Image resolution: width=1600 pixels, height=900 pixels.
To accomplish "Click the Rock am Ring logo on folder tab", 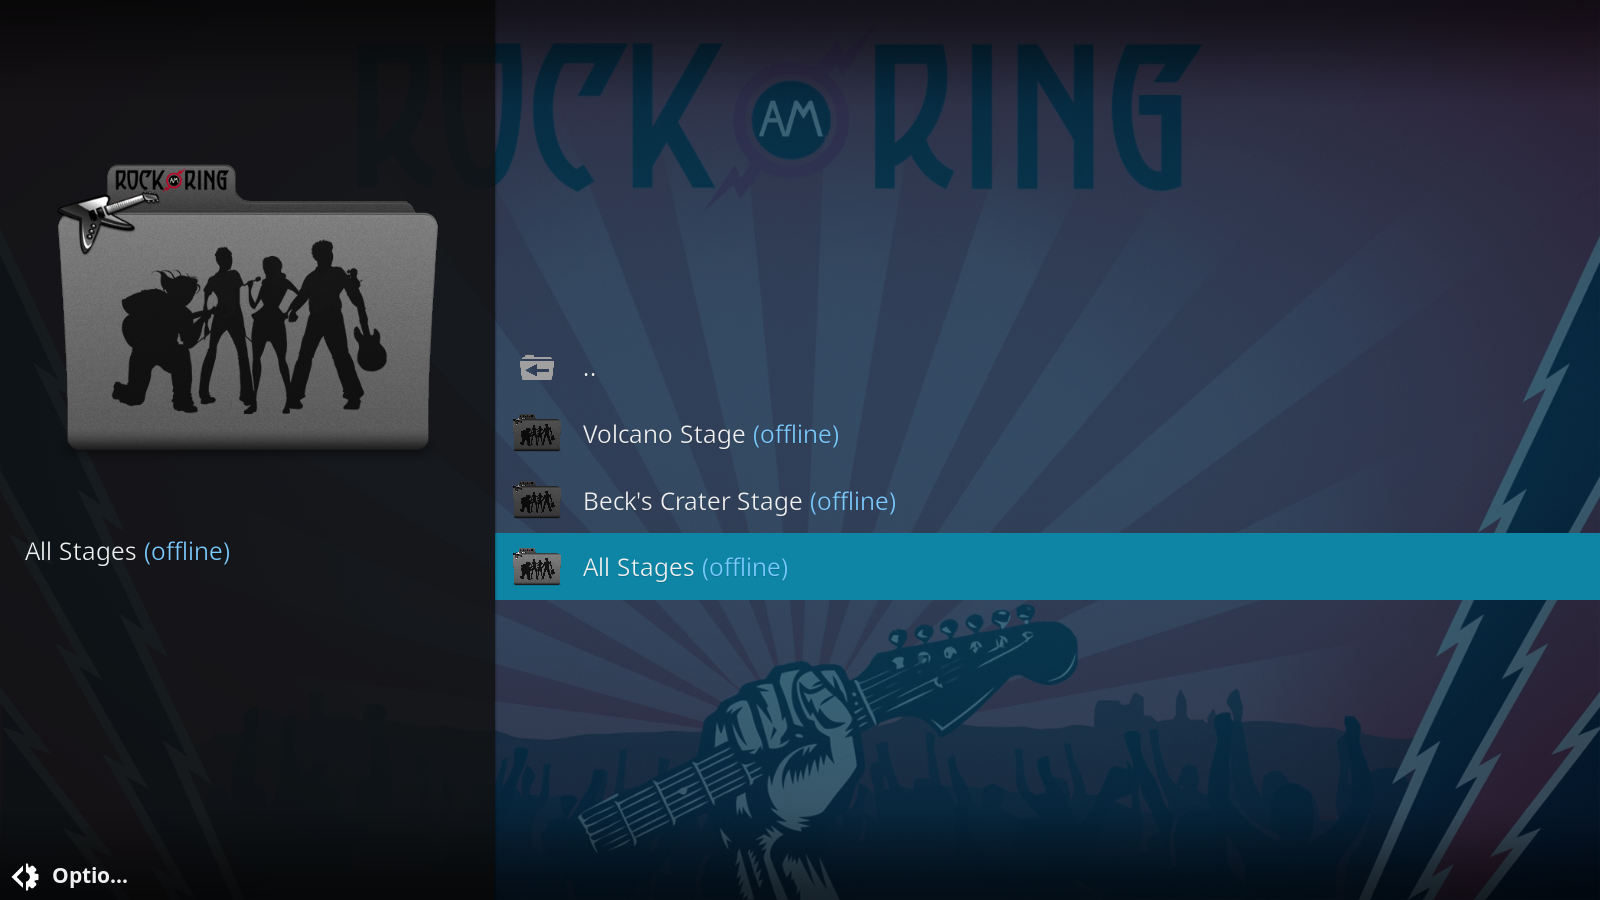I will (x=171, y=181).
